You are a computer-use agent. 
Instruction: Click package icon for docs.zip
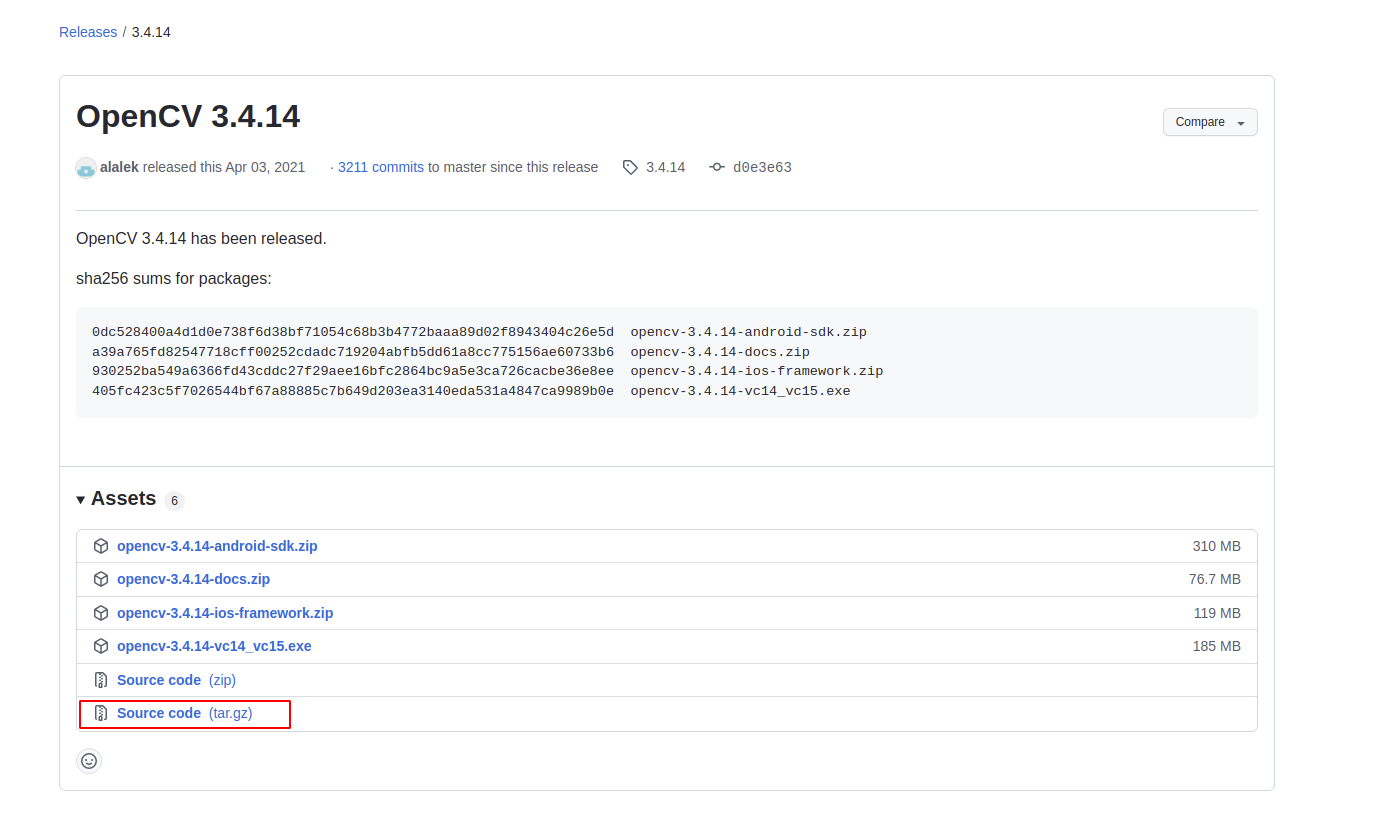101,579
